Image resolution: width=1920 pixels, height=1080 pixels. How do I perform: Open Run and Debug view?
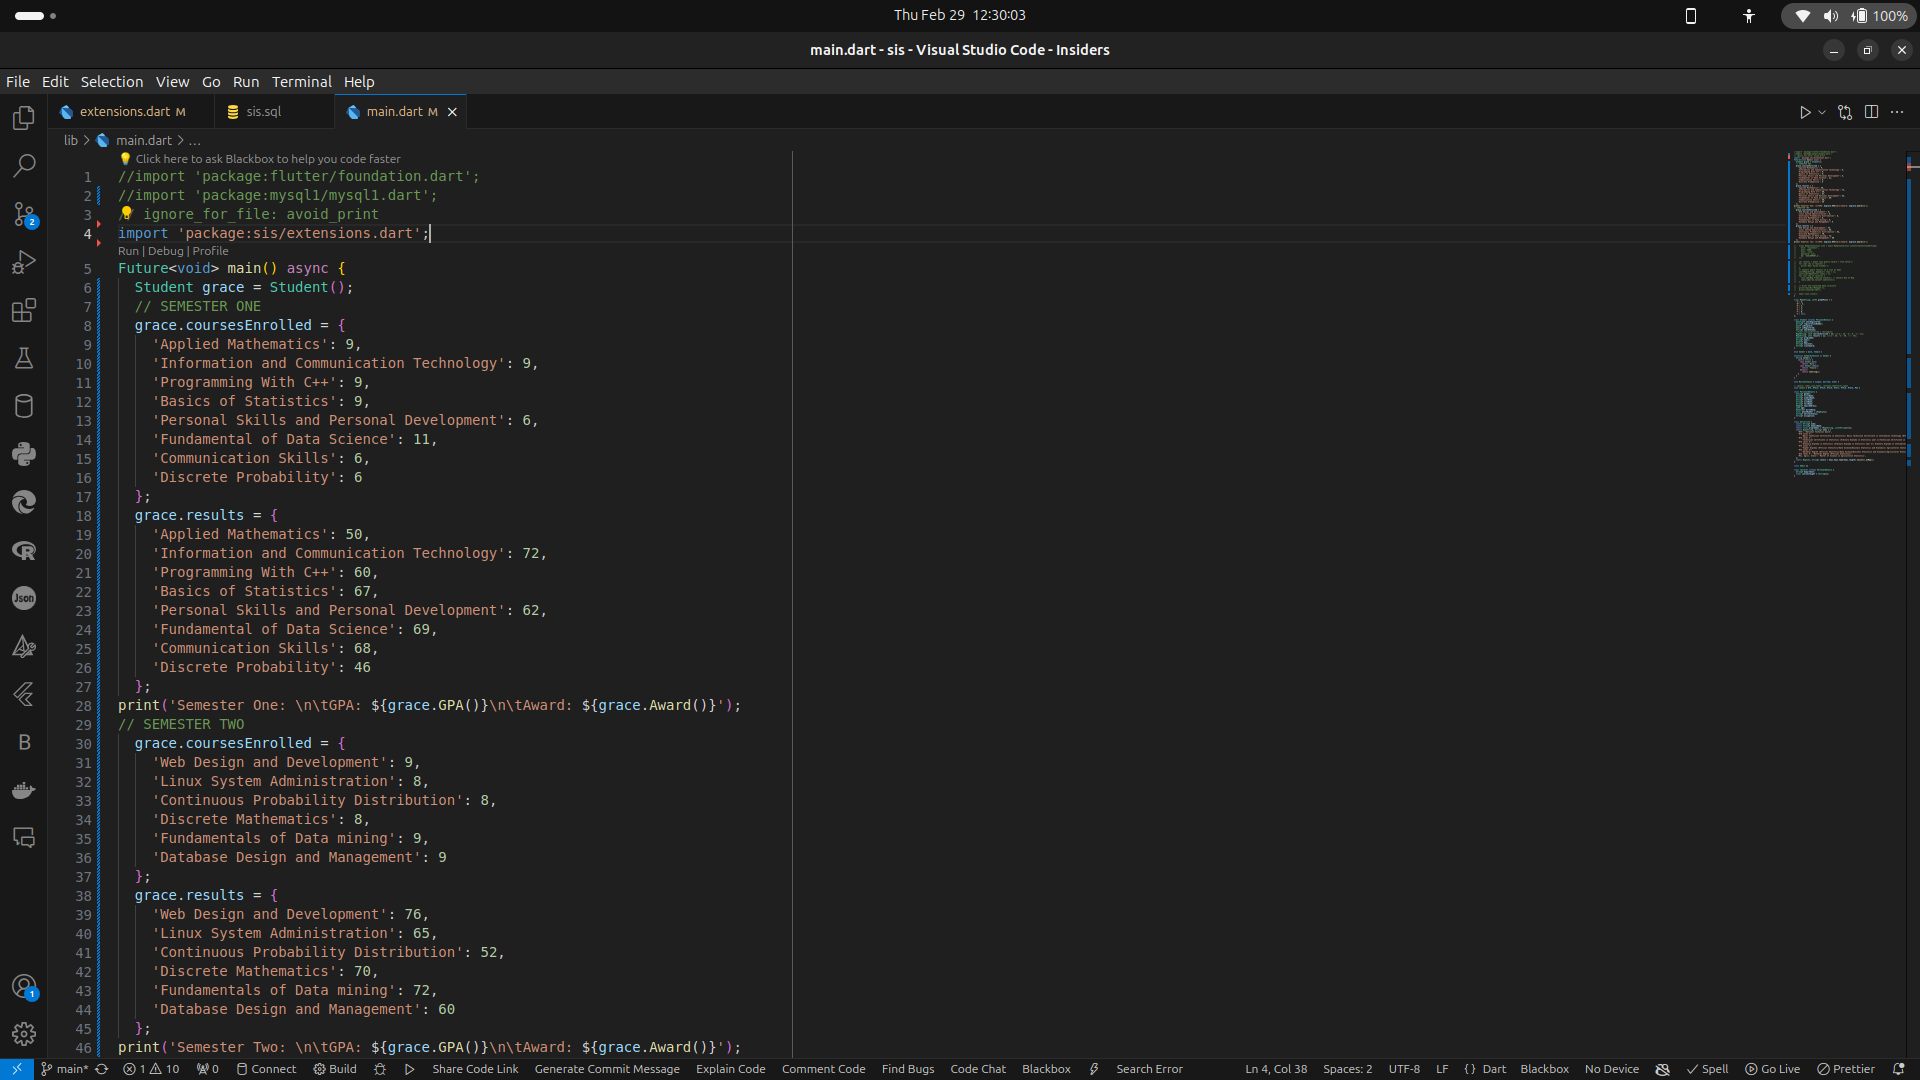click(24, 262)
